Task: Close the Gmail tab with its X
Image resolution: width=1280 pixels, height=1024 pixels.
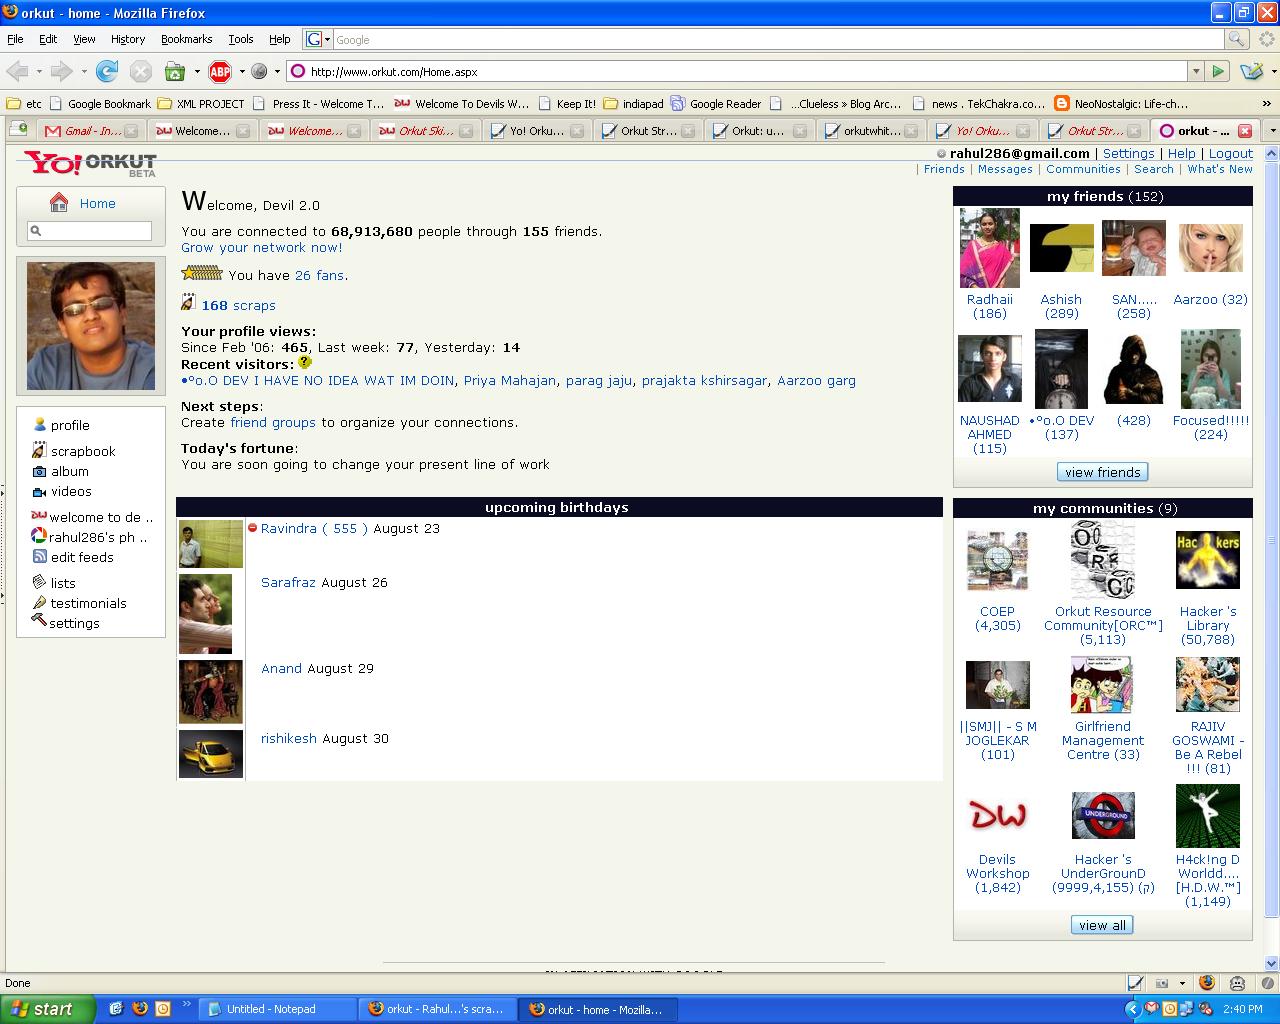Action: click(x=131, y=131)
